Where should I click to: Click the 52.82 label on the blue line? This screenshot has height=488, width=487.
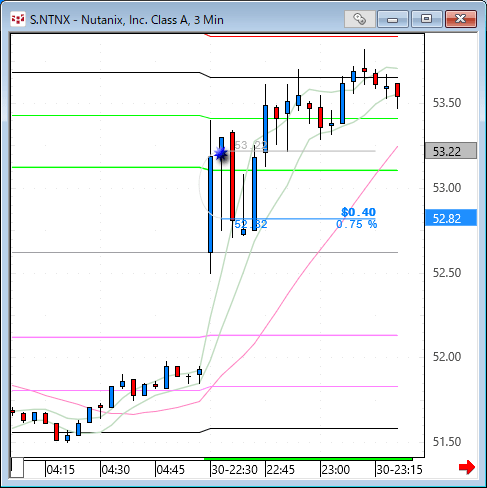point(251,224)
